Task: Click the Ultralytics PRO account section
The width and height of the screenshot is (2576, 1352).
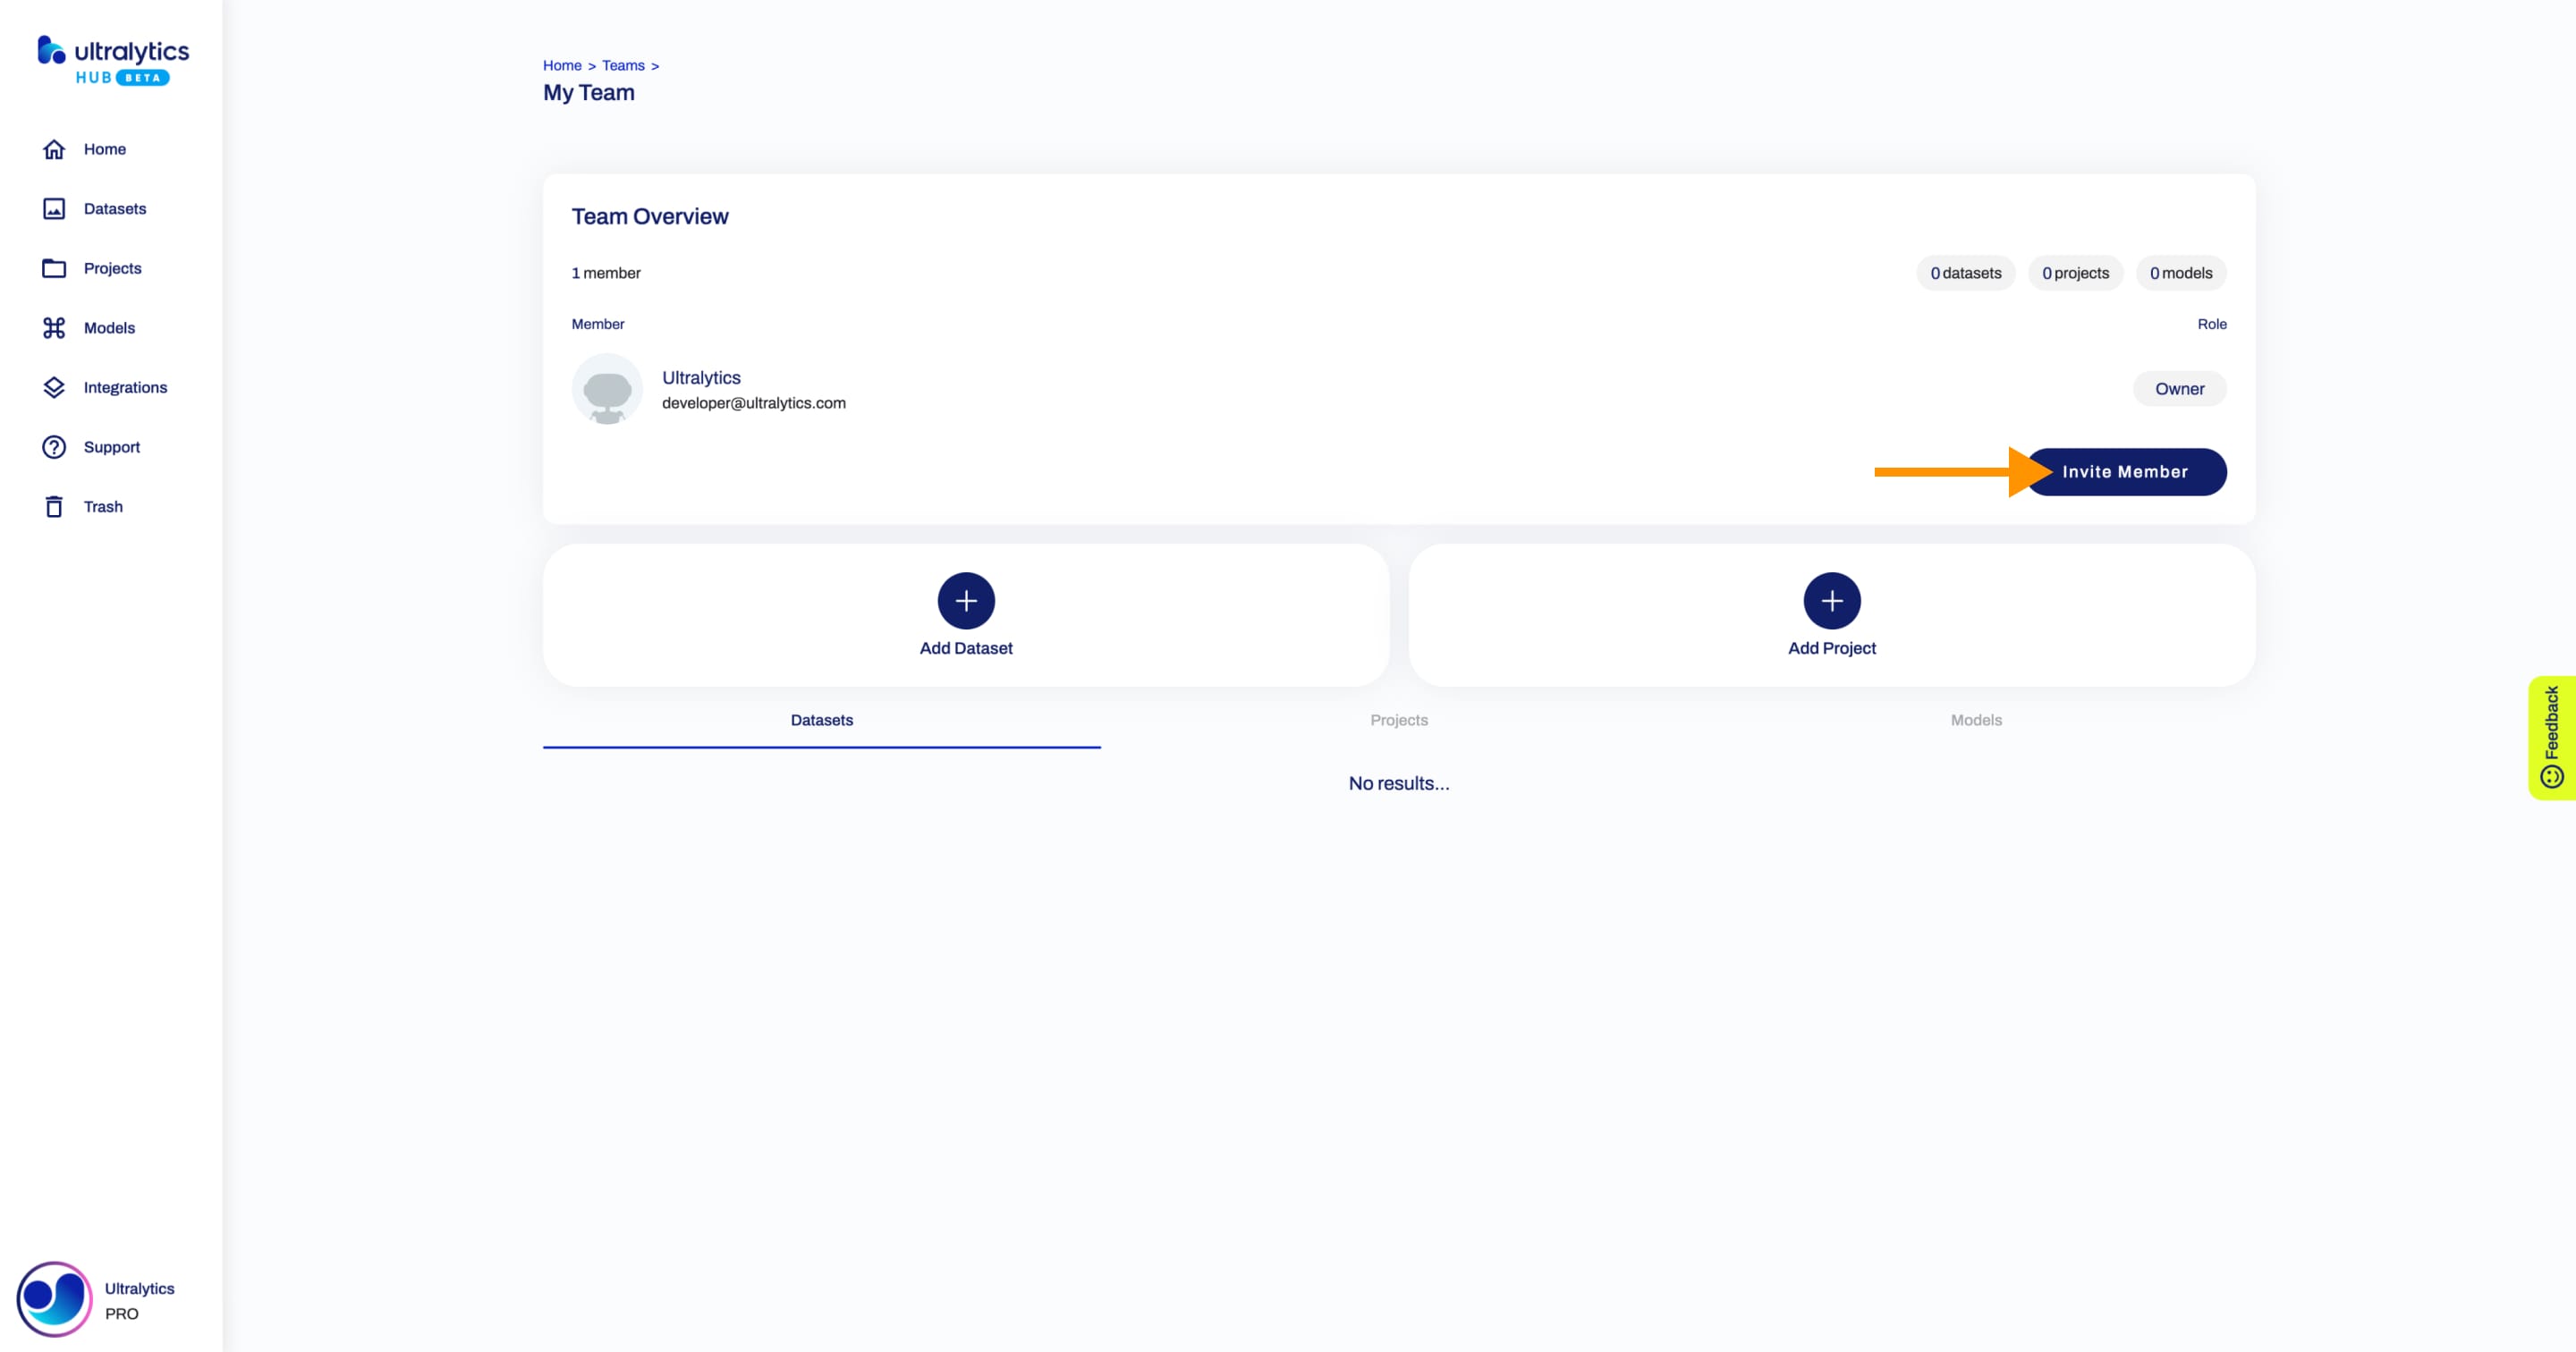Action: click(107, 1299)
